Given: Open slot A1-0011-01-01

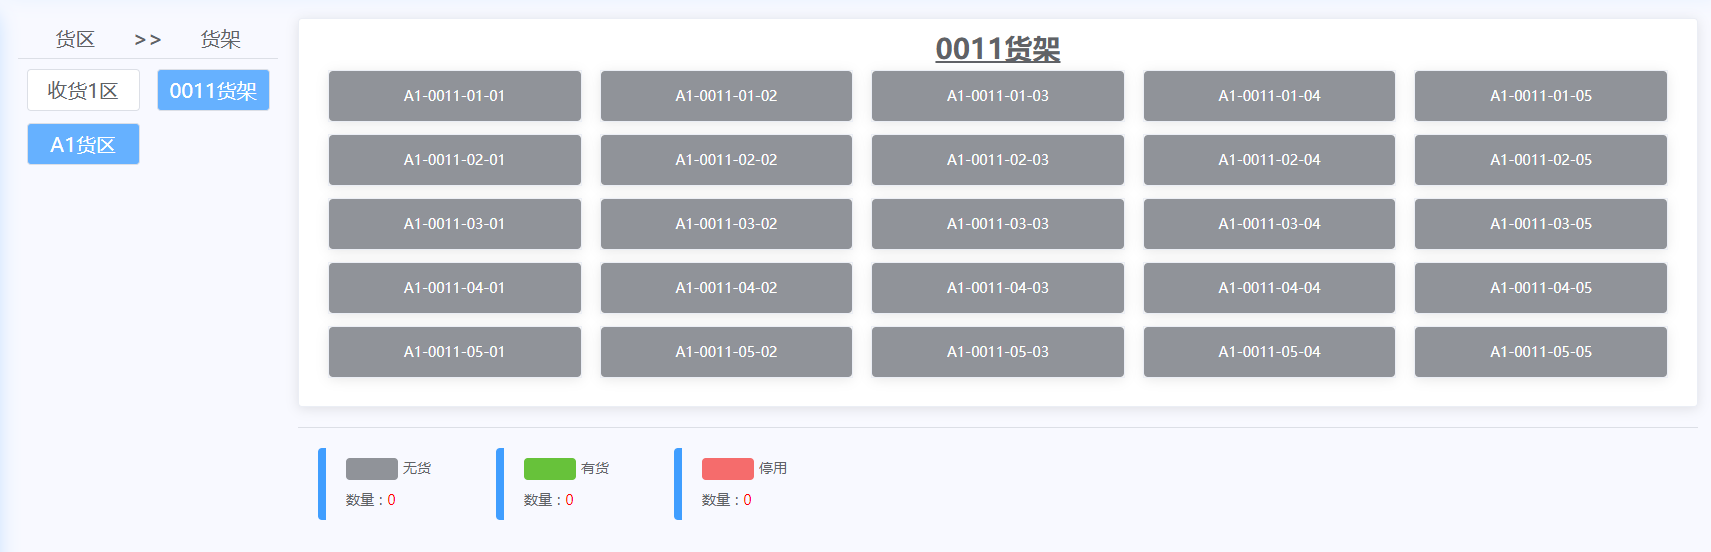Looking at the screenshot, I should (x=454, y=96).
